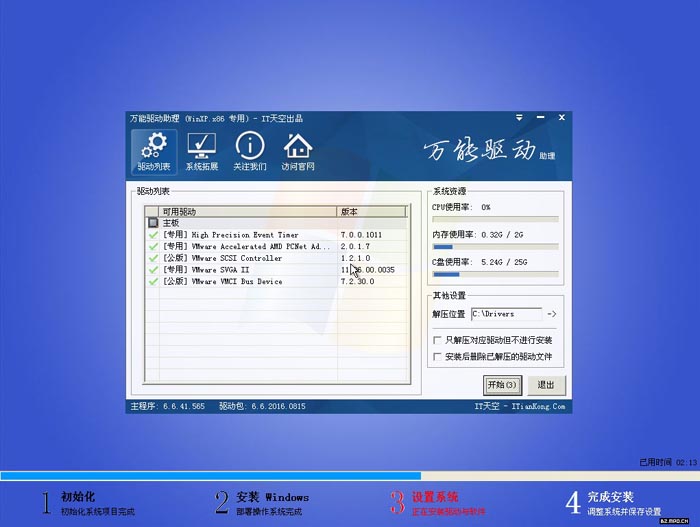The width and height of the screenshot is (700, 527).
Task: Click the C盘使用率 usage progress bar
Action: click(x=495, y=274)
